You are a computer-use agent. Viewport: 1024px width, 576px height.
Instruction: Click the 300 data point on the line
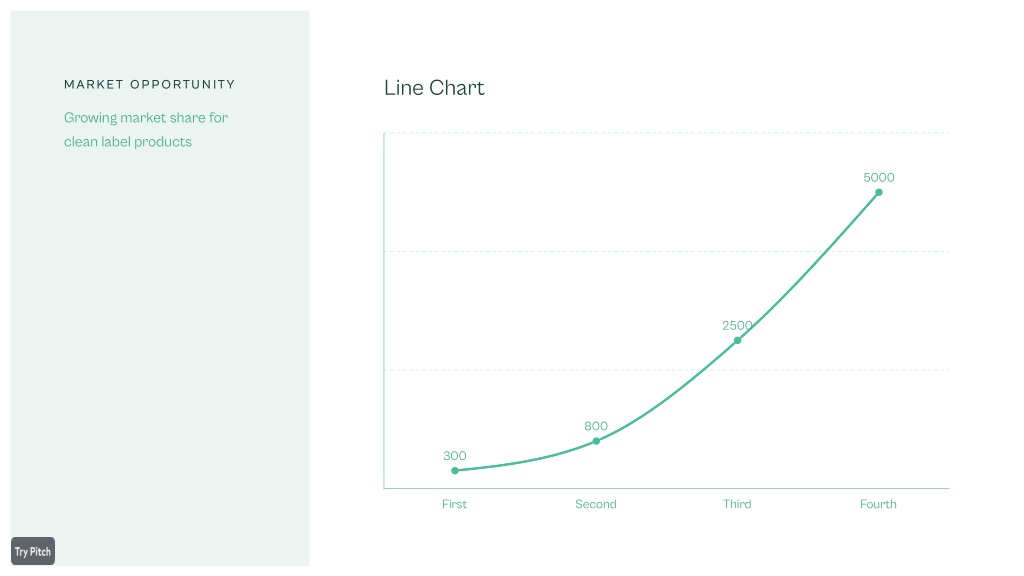pos(455,470)
